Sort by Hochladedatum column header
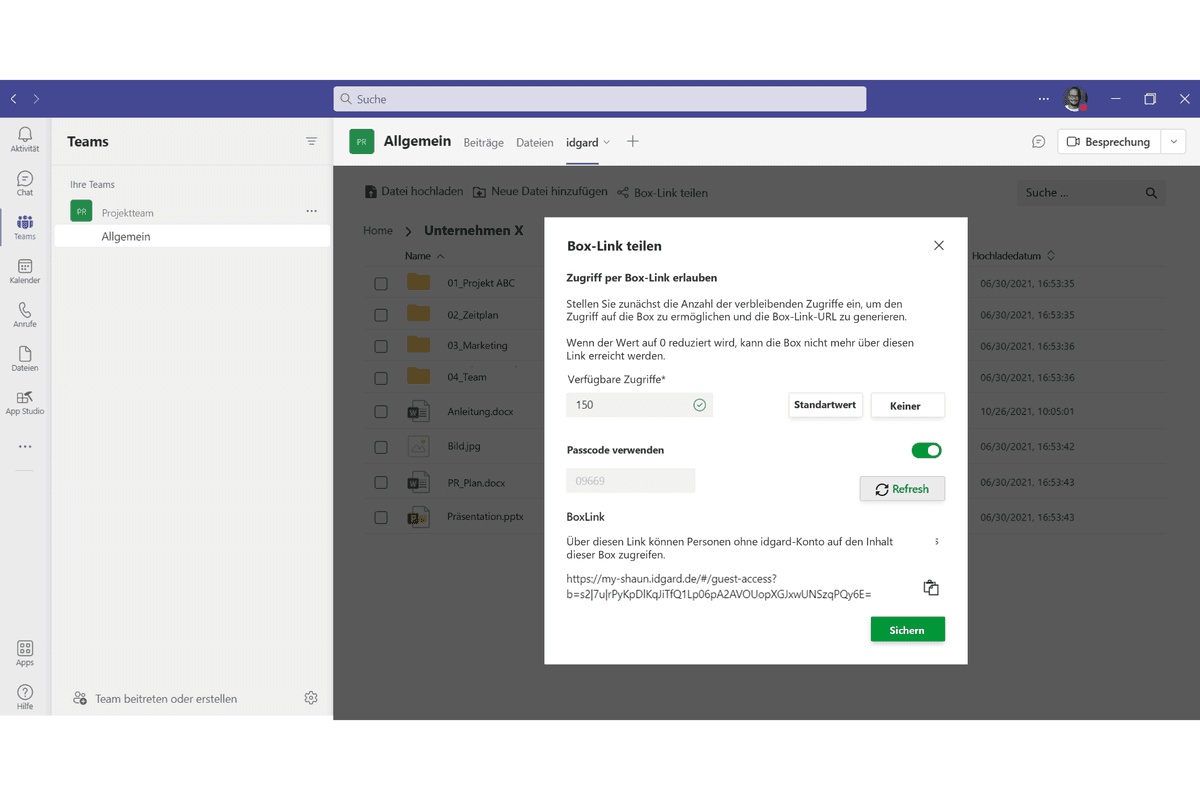The width and height of the screenshot is (1200, 800). (1013, 256)
